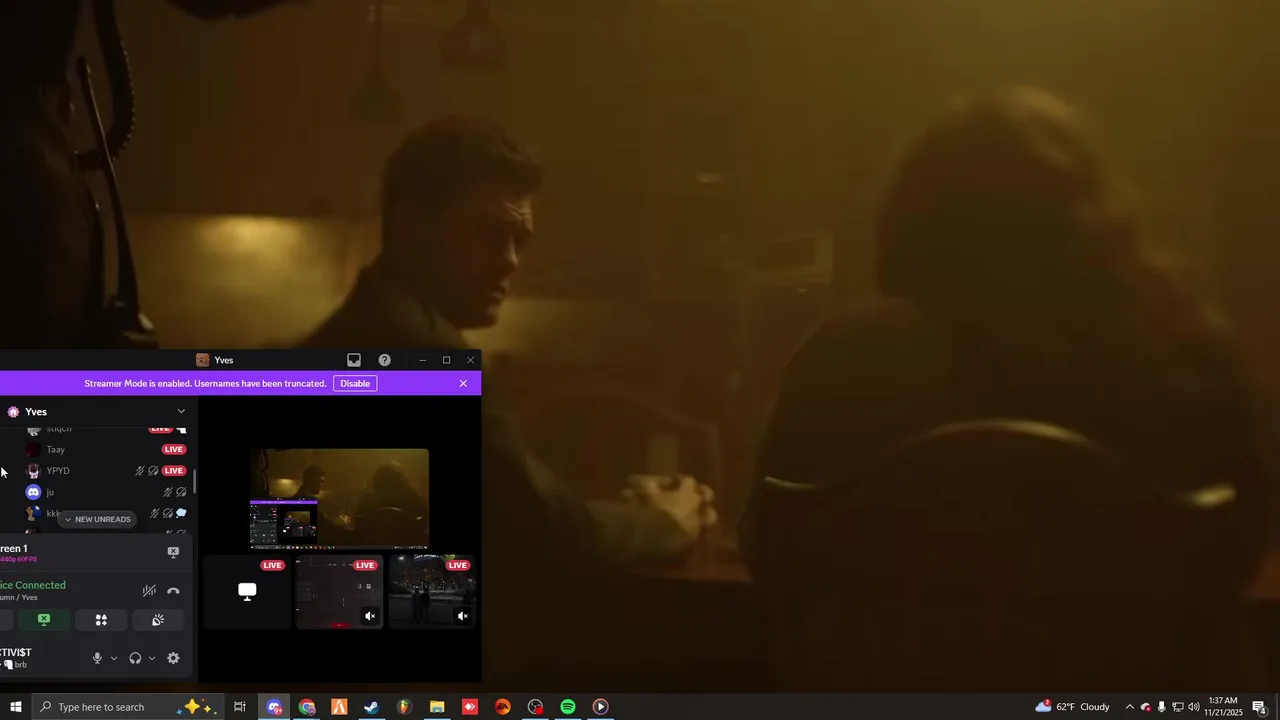Expand the Yves server dropdown

(x=181, y=411)
